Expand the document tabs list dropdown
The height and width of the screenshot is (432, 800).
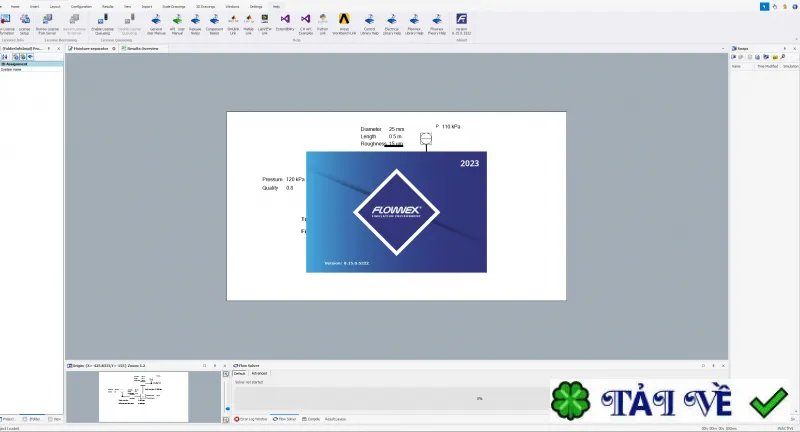[x=722, y=48]
